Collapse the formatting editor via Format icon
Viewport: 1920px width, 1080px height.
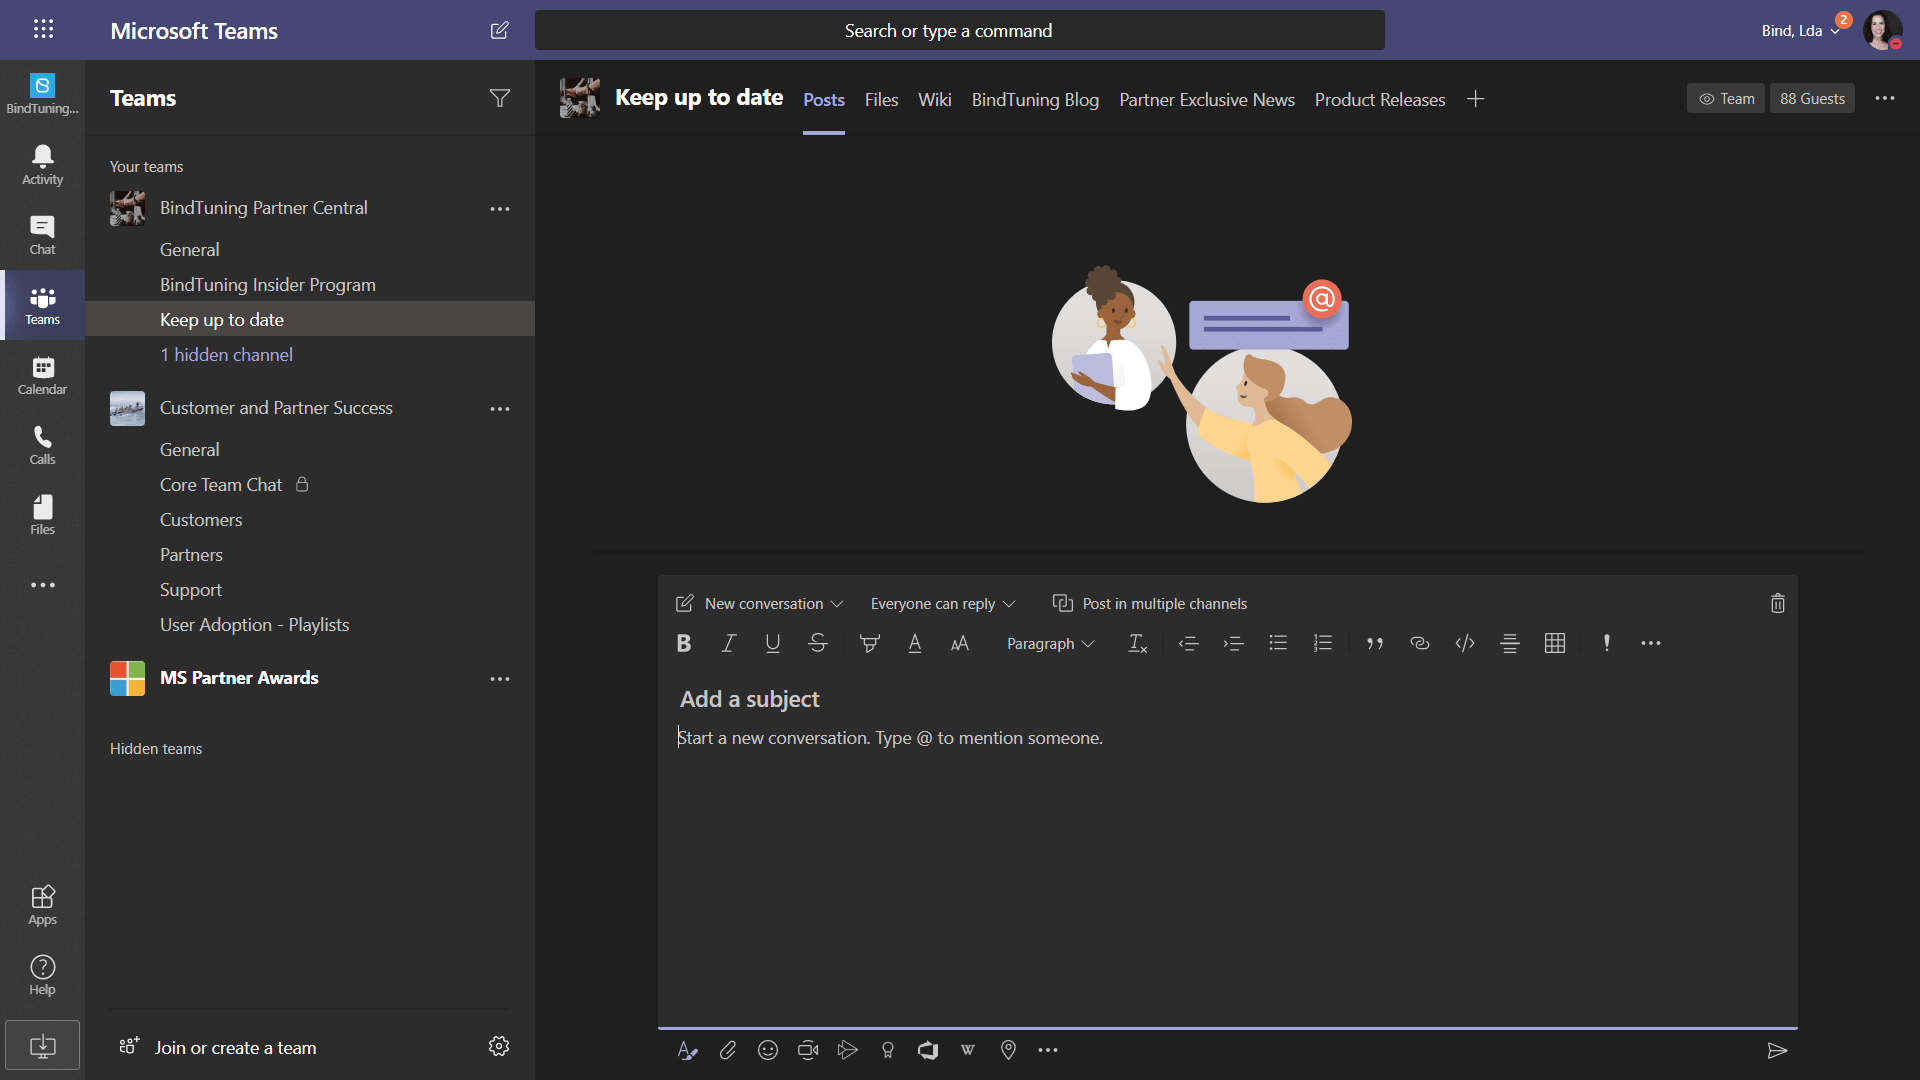[x=688, y=1050]
